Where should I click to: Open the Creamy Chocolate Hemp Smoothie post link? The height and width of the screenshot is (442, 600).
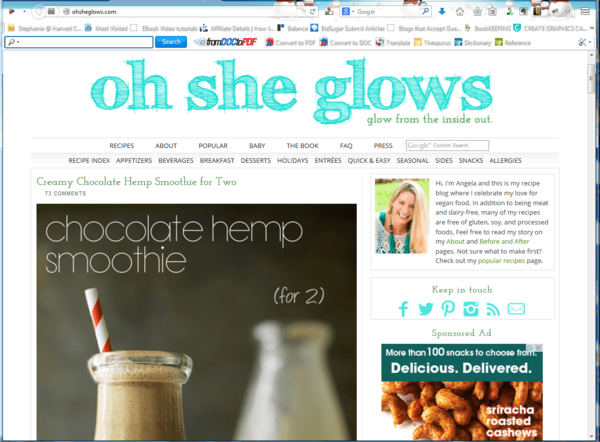136,182
